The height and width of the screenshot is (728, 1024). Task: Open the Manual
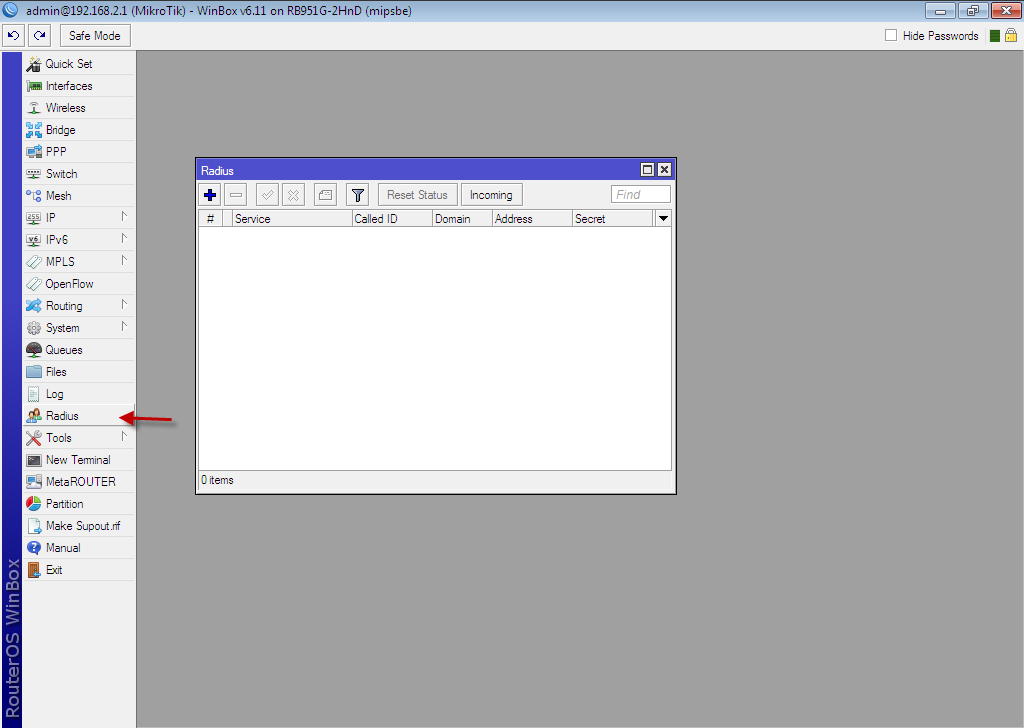(79, 548)
